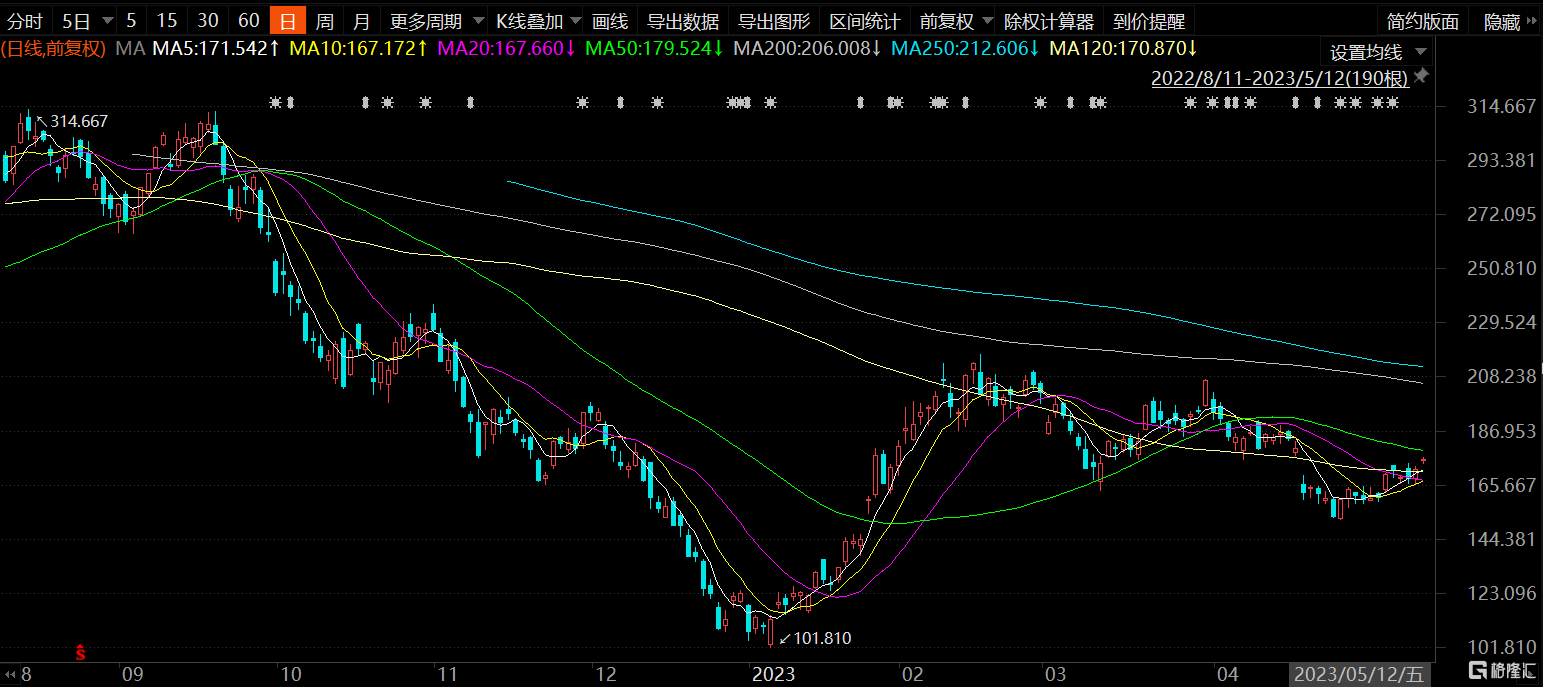Click the first event marker in the marker row
The width and height of the screenshot is (1543, 687).
pos(276,102)
